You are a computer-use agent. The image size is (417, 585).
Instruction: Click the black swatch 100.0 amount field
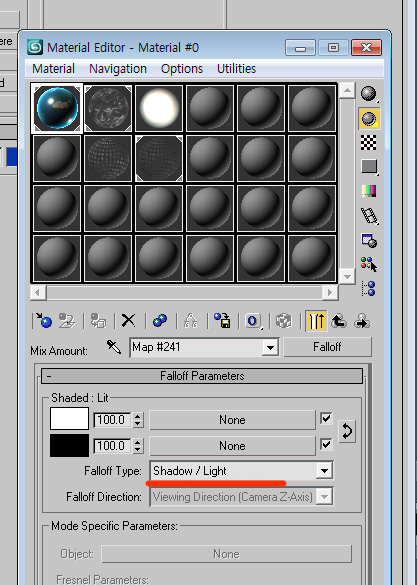coord(112,446)
